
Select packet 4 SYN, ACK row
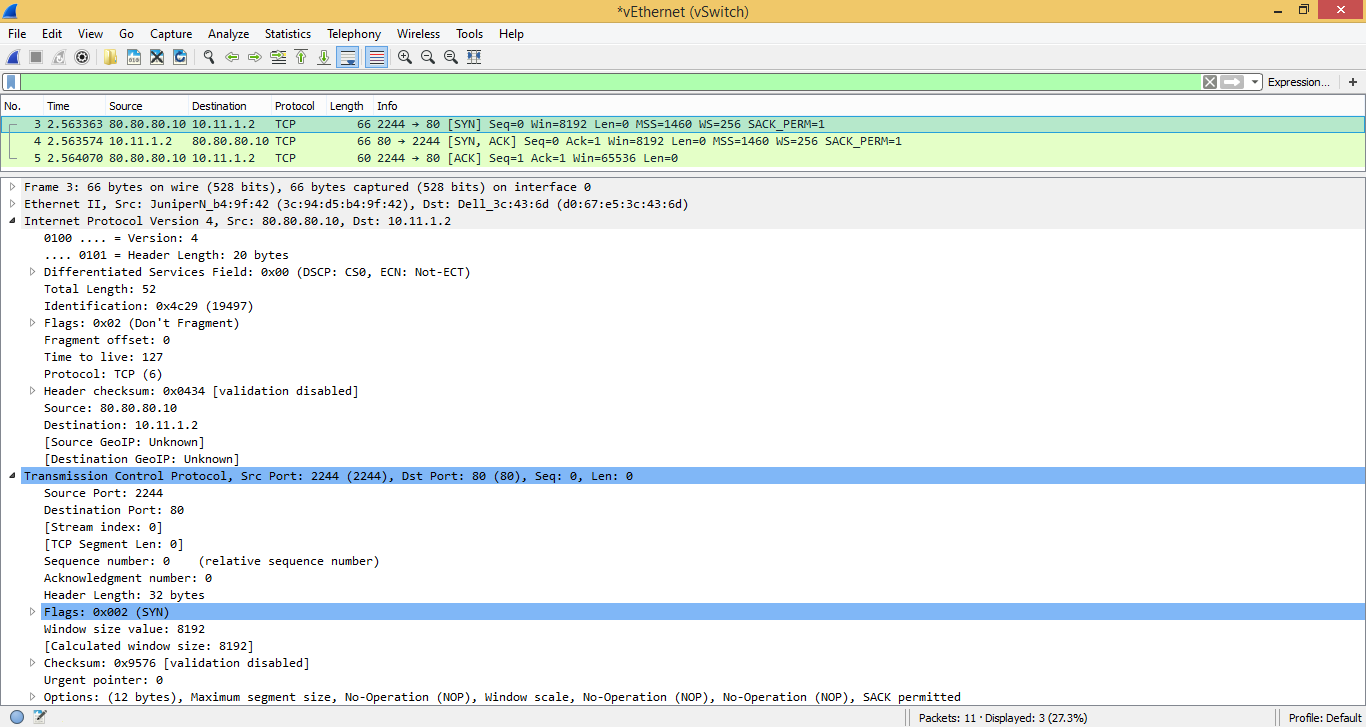(x=683, y=141)
